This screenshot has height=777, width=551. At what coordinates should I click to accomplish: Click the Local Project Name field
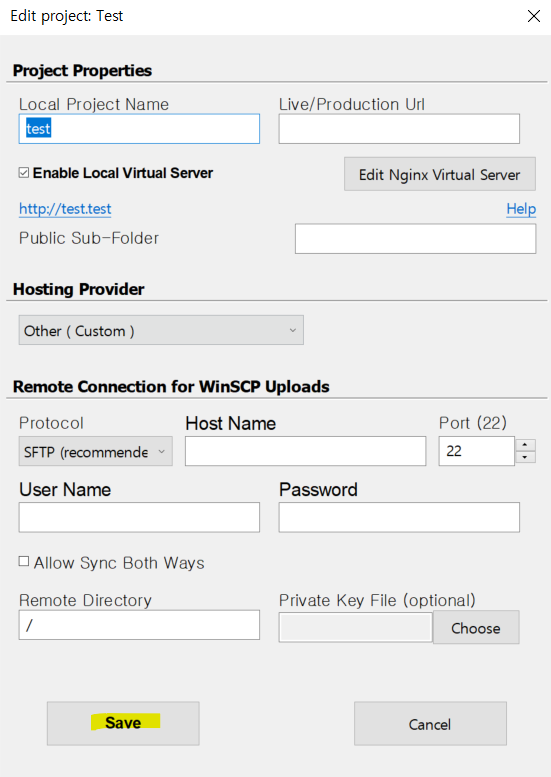(x=139, y=129)
